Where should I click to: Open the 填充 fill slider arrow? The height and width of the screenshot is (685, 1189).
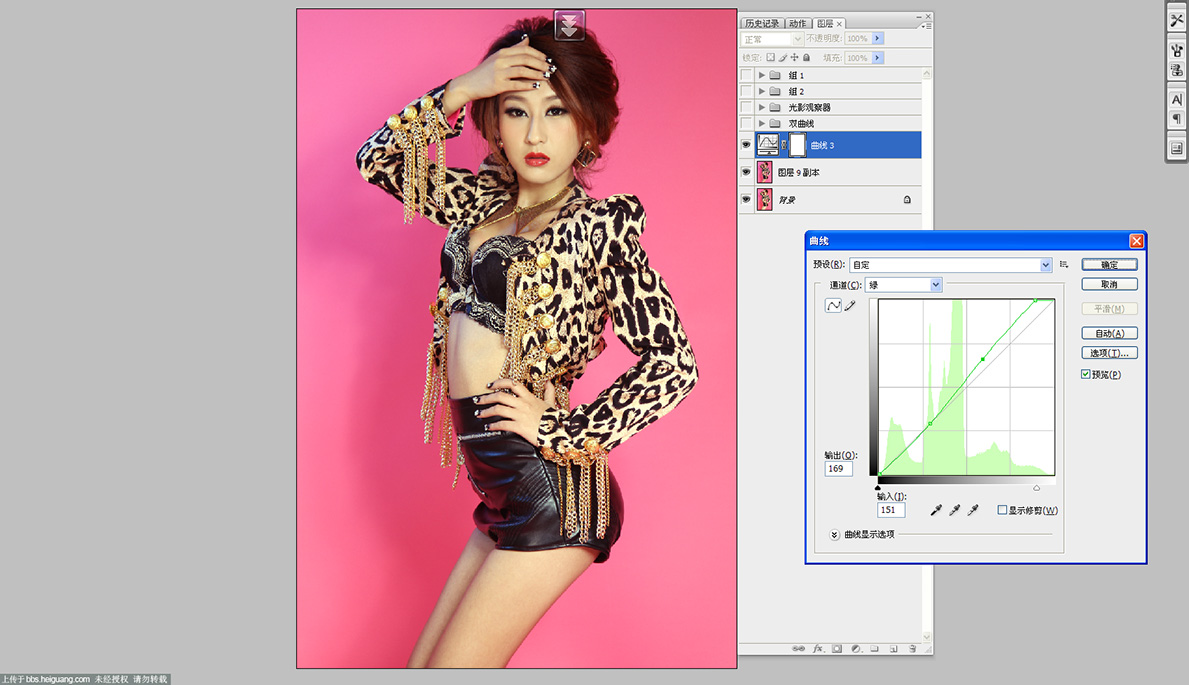click(x=877, y=58)
